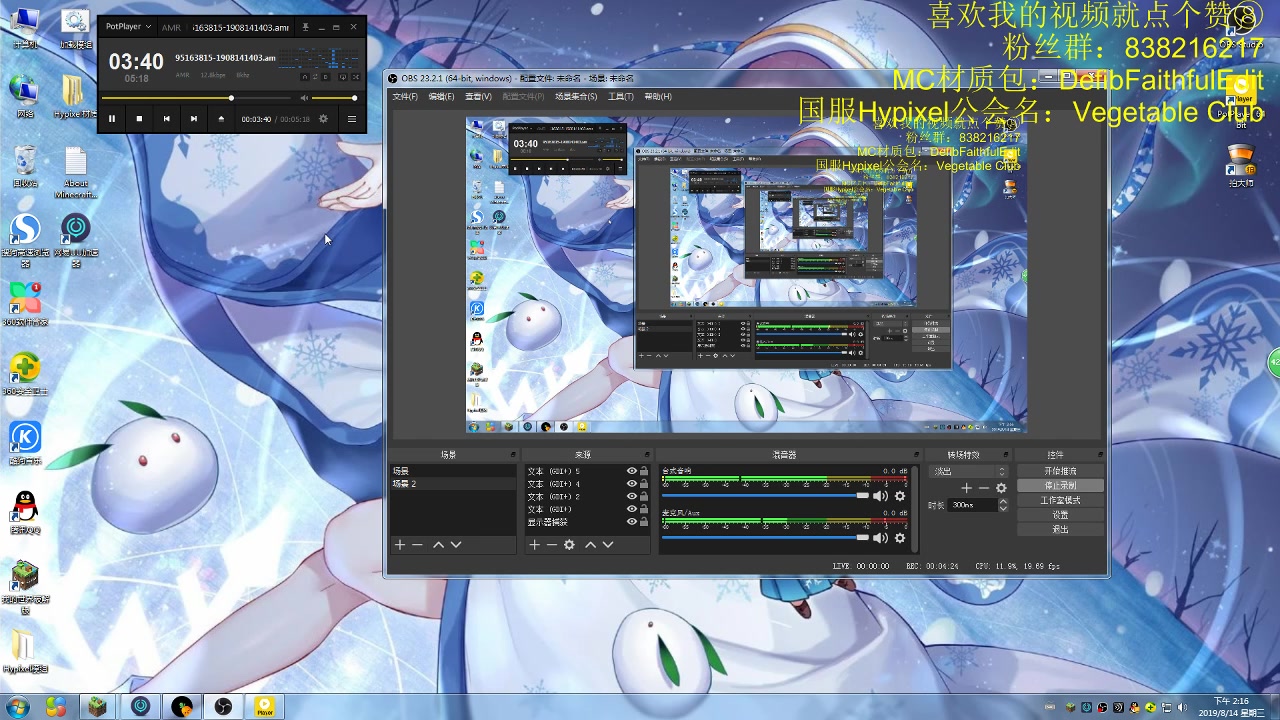1280x720 pixels.
Task: Select 场景 in OBS scenes list
Action: coord(453,471)
